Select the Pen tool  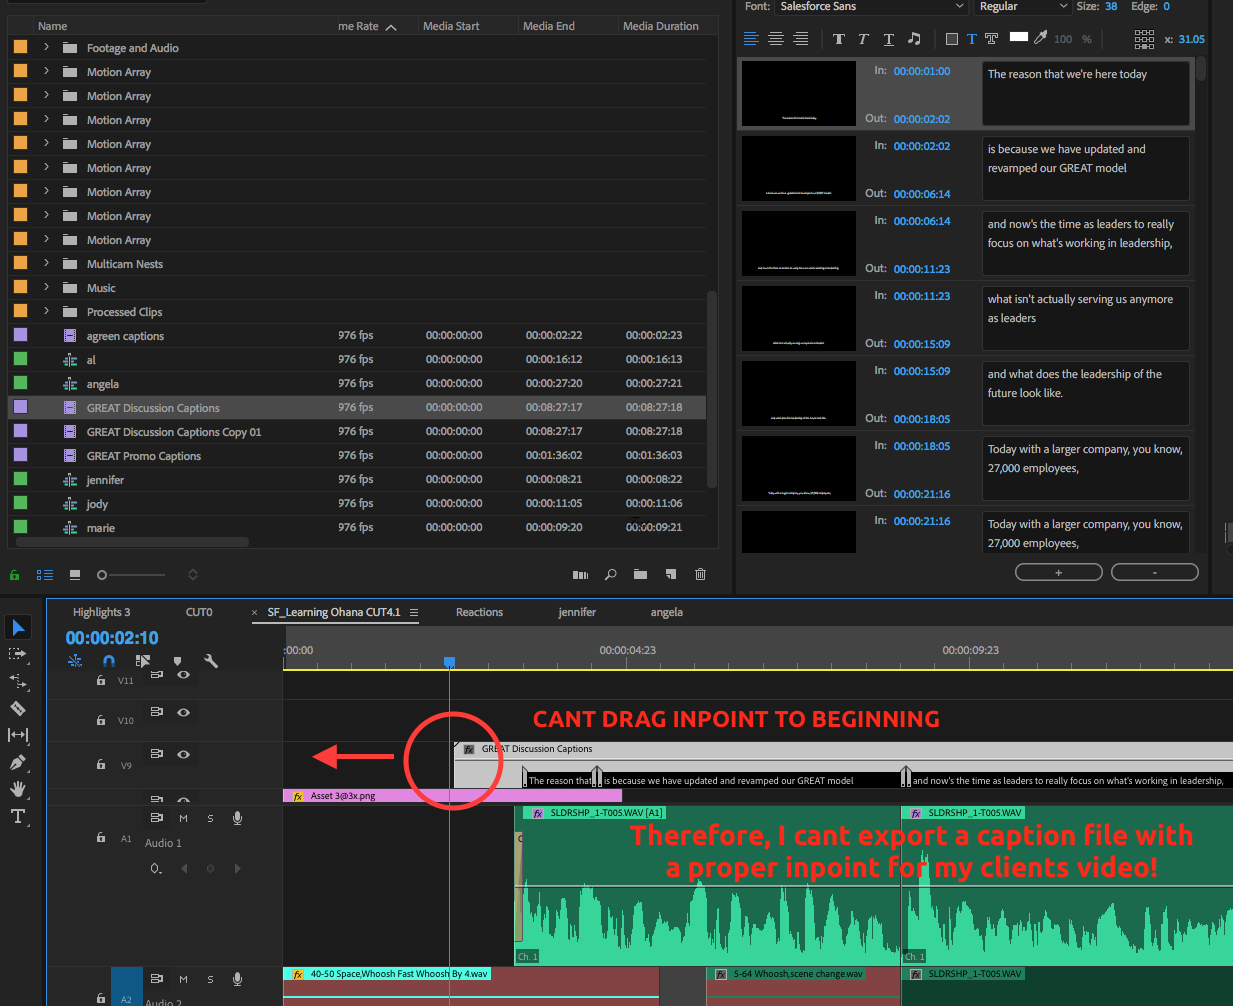18,762
